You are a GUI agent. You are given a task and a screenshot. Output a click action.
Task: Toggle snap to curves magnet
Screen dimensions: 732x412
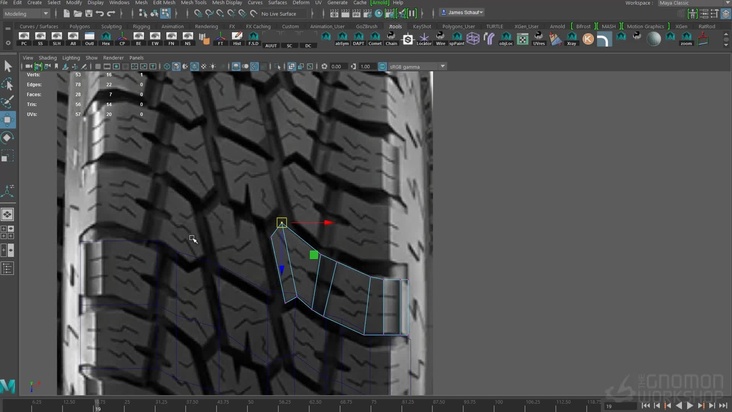209,14
